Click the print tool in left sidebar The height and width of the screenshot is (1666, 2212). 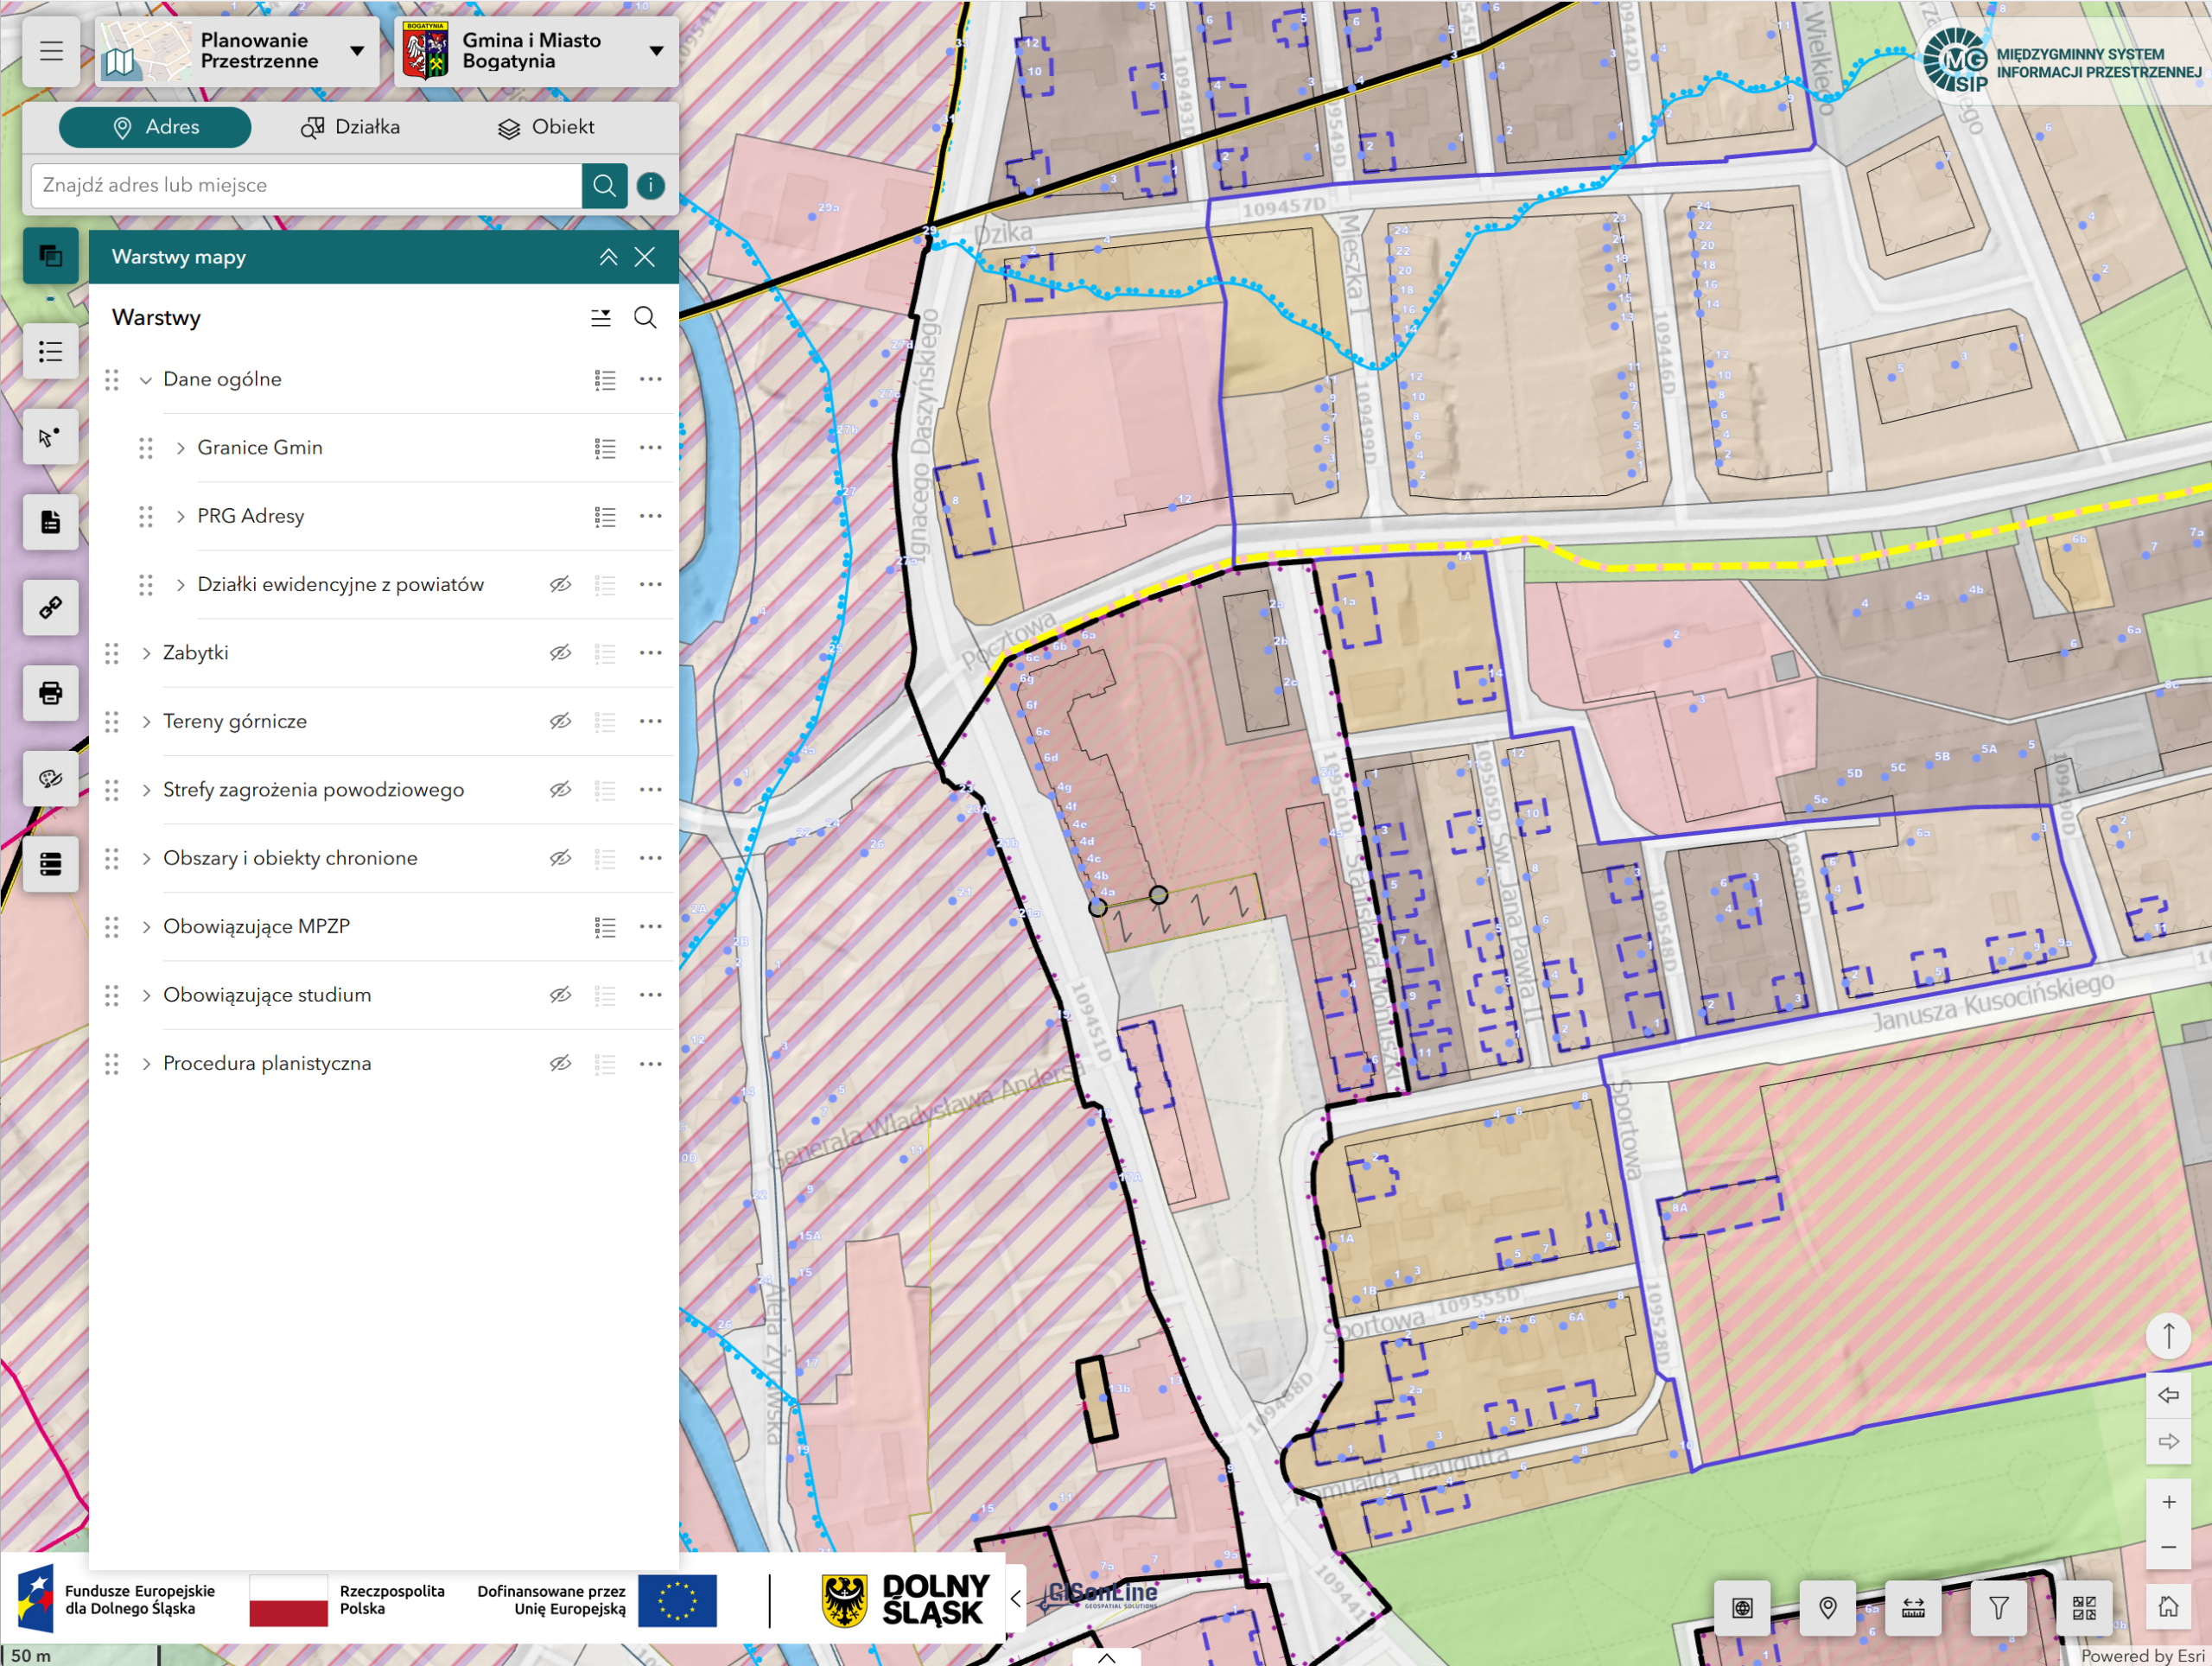pyautogui.click(x=50, y=693)
